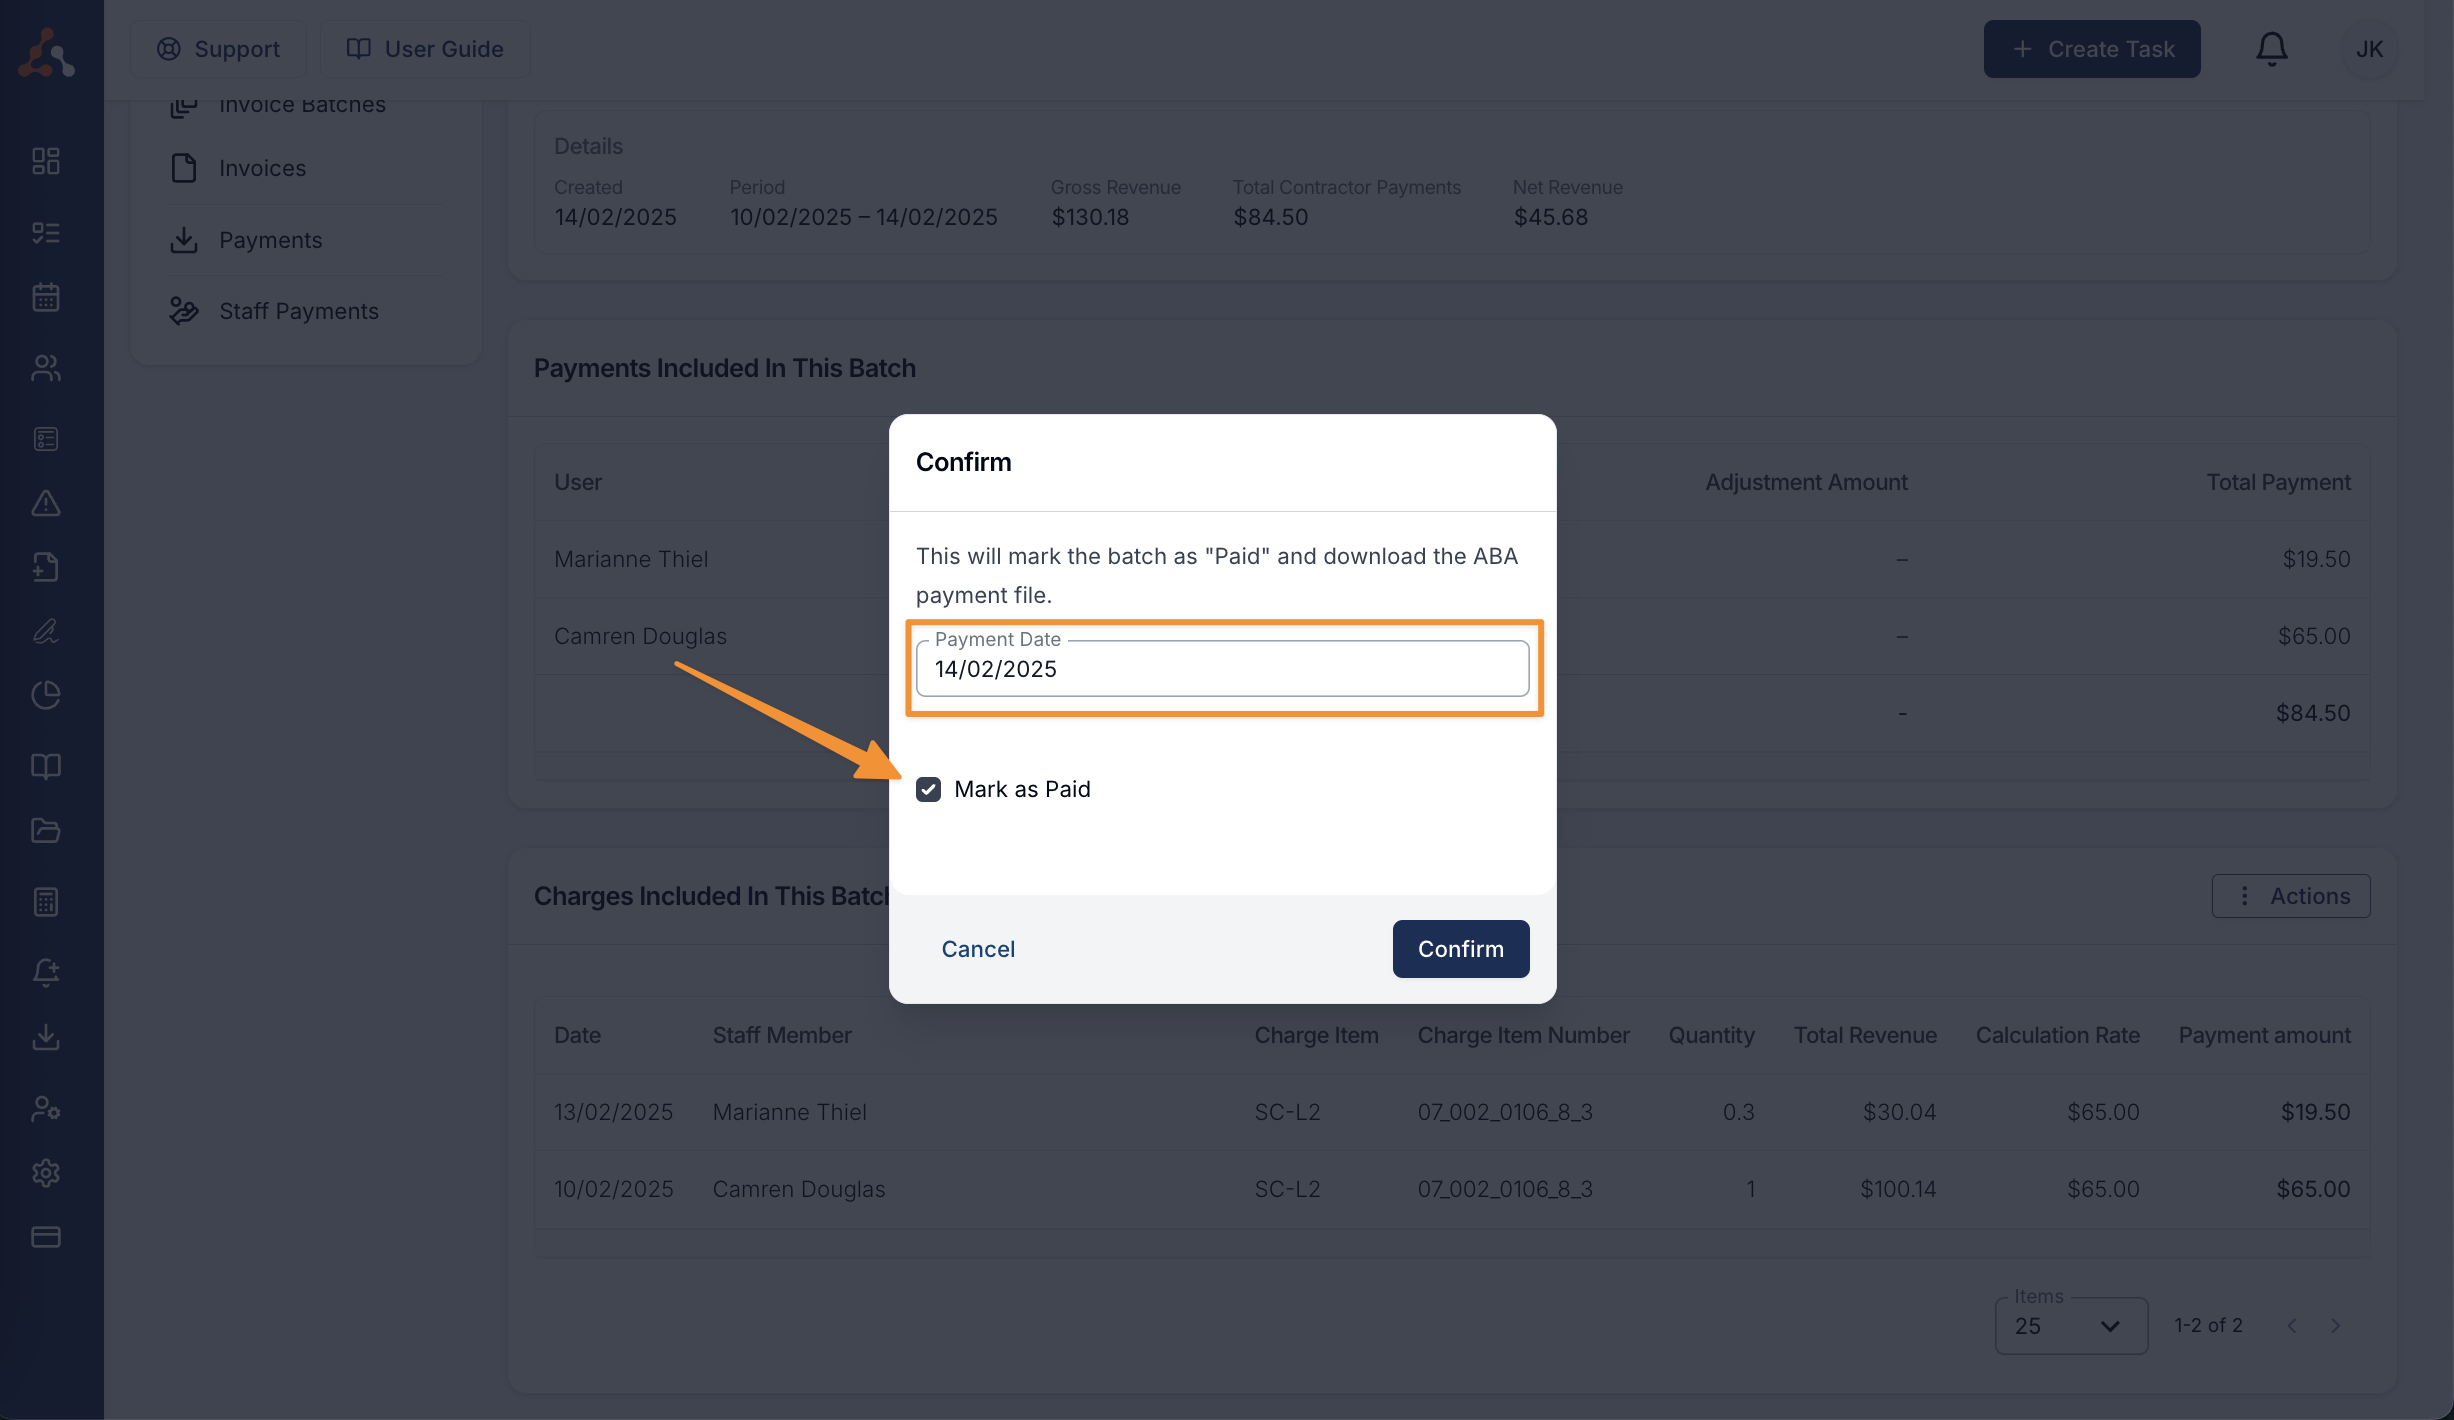Screen dimensions: 2454x1420
Task: Expand the Items per page dropdown
Action: click(x=2071, y=1326)
